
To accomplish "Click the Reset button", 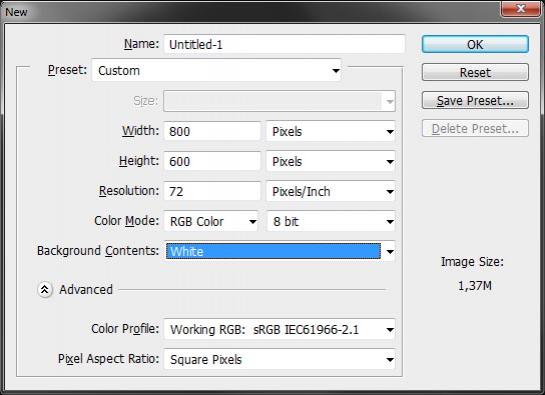I will tap(475, 72).
